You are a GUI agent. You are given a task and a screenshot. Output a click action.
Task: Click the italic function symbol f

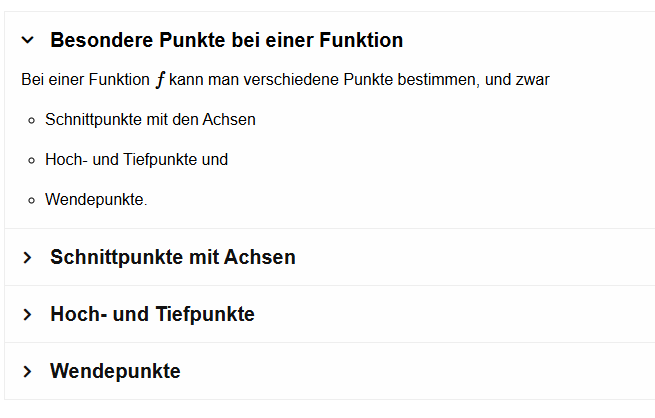[x=160, y=80]
